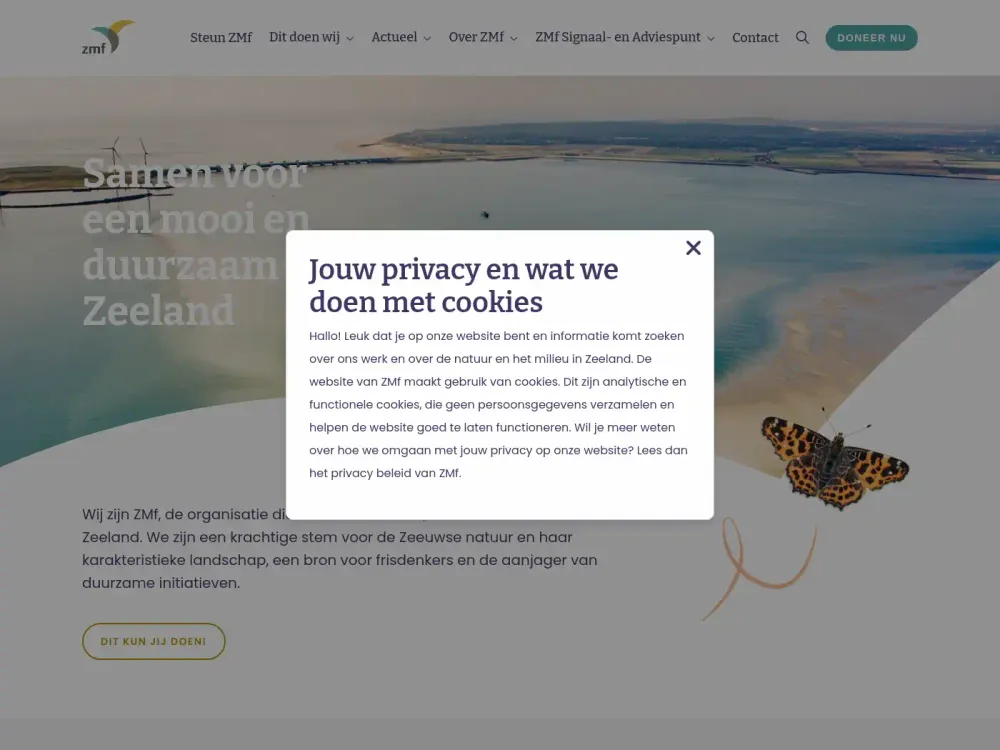Expand the Over ZMf chevron
The image size is (1000, 750).
(514, 38)
